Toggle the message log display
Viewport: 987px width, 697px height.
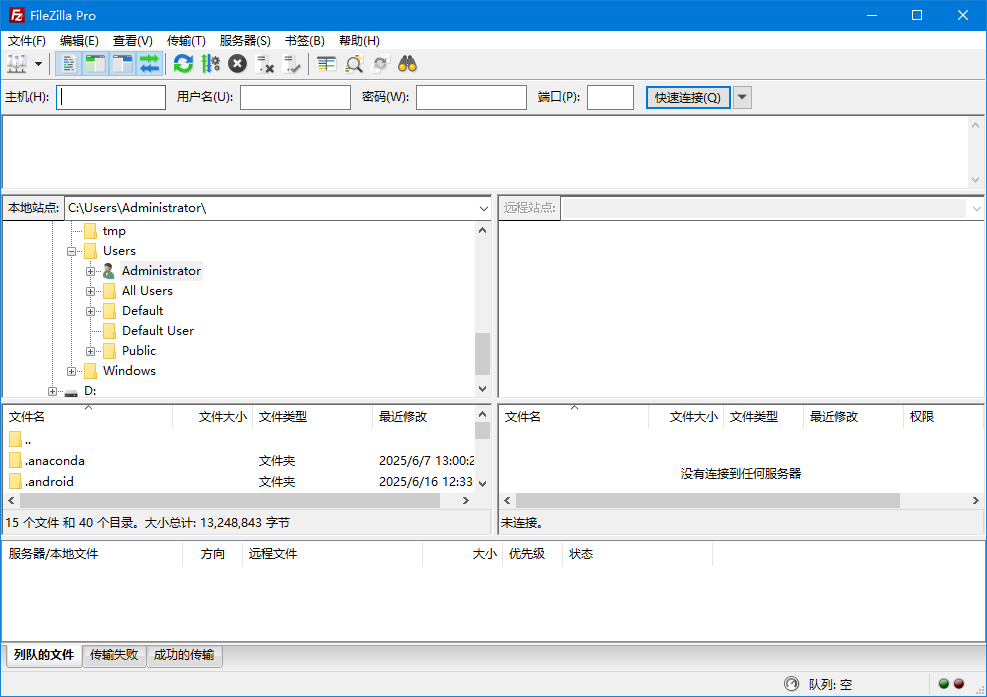69,64
